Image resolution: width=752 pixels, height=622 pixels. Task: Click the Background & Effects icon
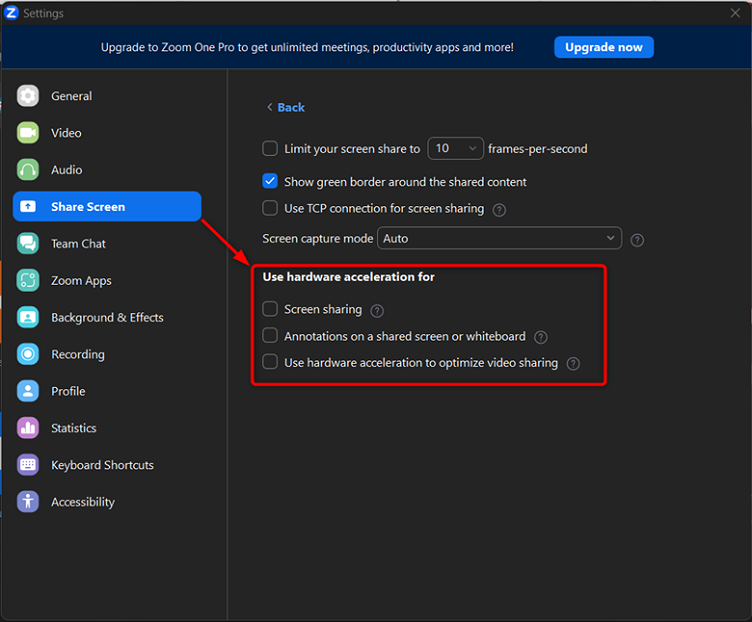[28, 317]
